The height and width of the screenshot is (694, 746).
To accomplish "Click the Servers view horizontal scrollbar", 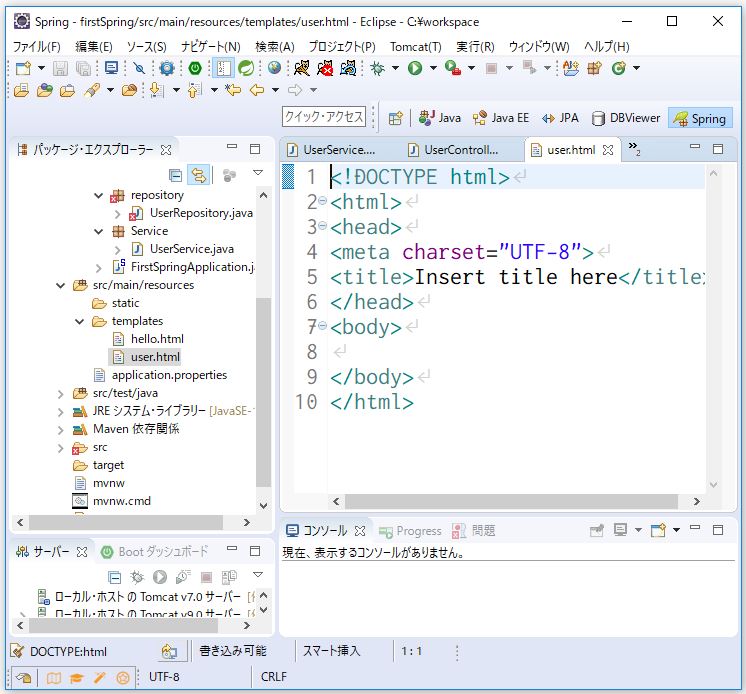I will (123, 626).
